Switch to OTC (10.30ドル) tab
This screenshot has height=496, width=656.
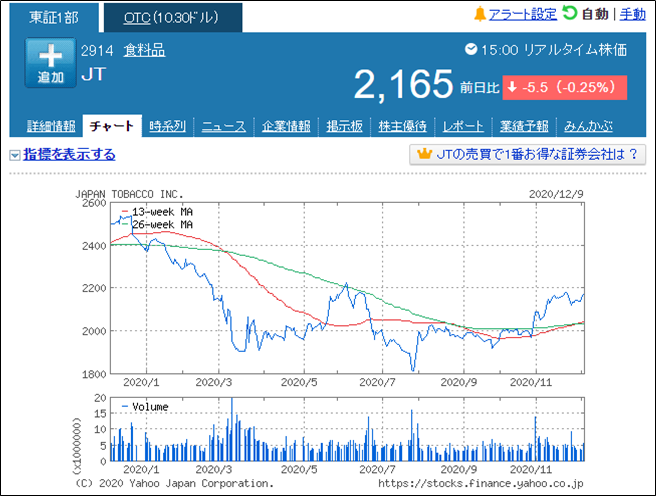173,18
